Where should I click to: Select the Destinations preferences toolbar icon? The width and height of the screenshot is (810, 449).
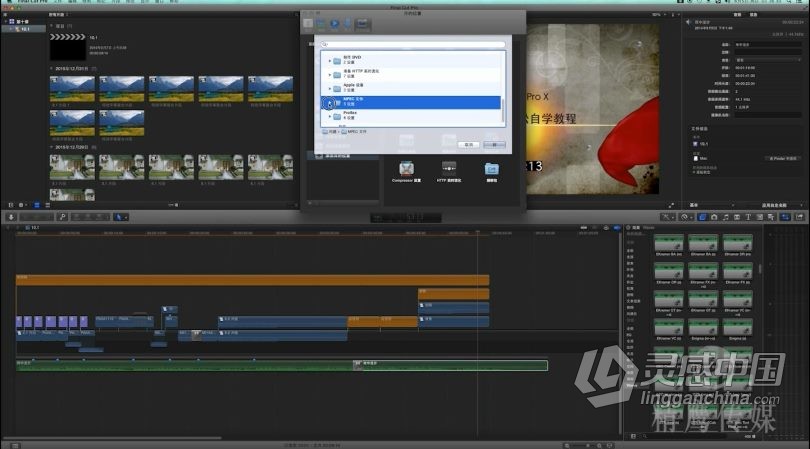click(362, 24)
